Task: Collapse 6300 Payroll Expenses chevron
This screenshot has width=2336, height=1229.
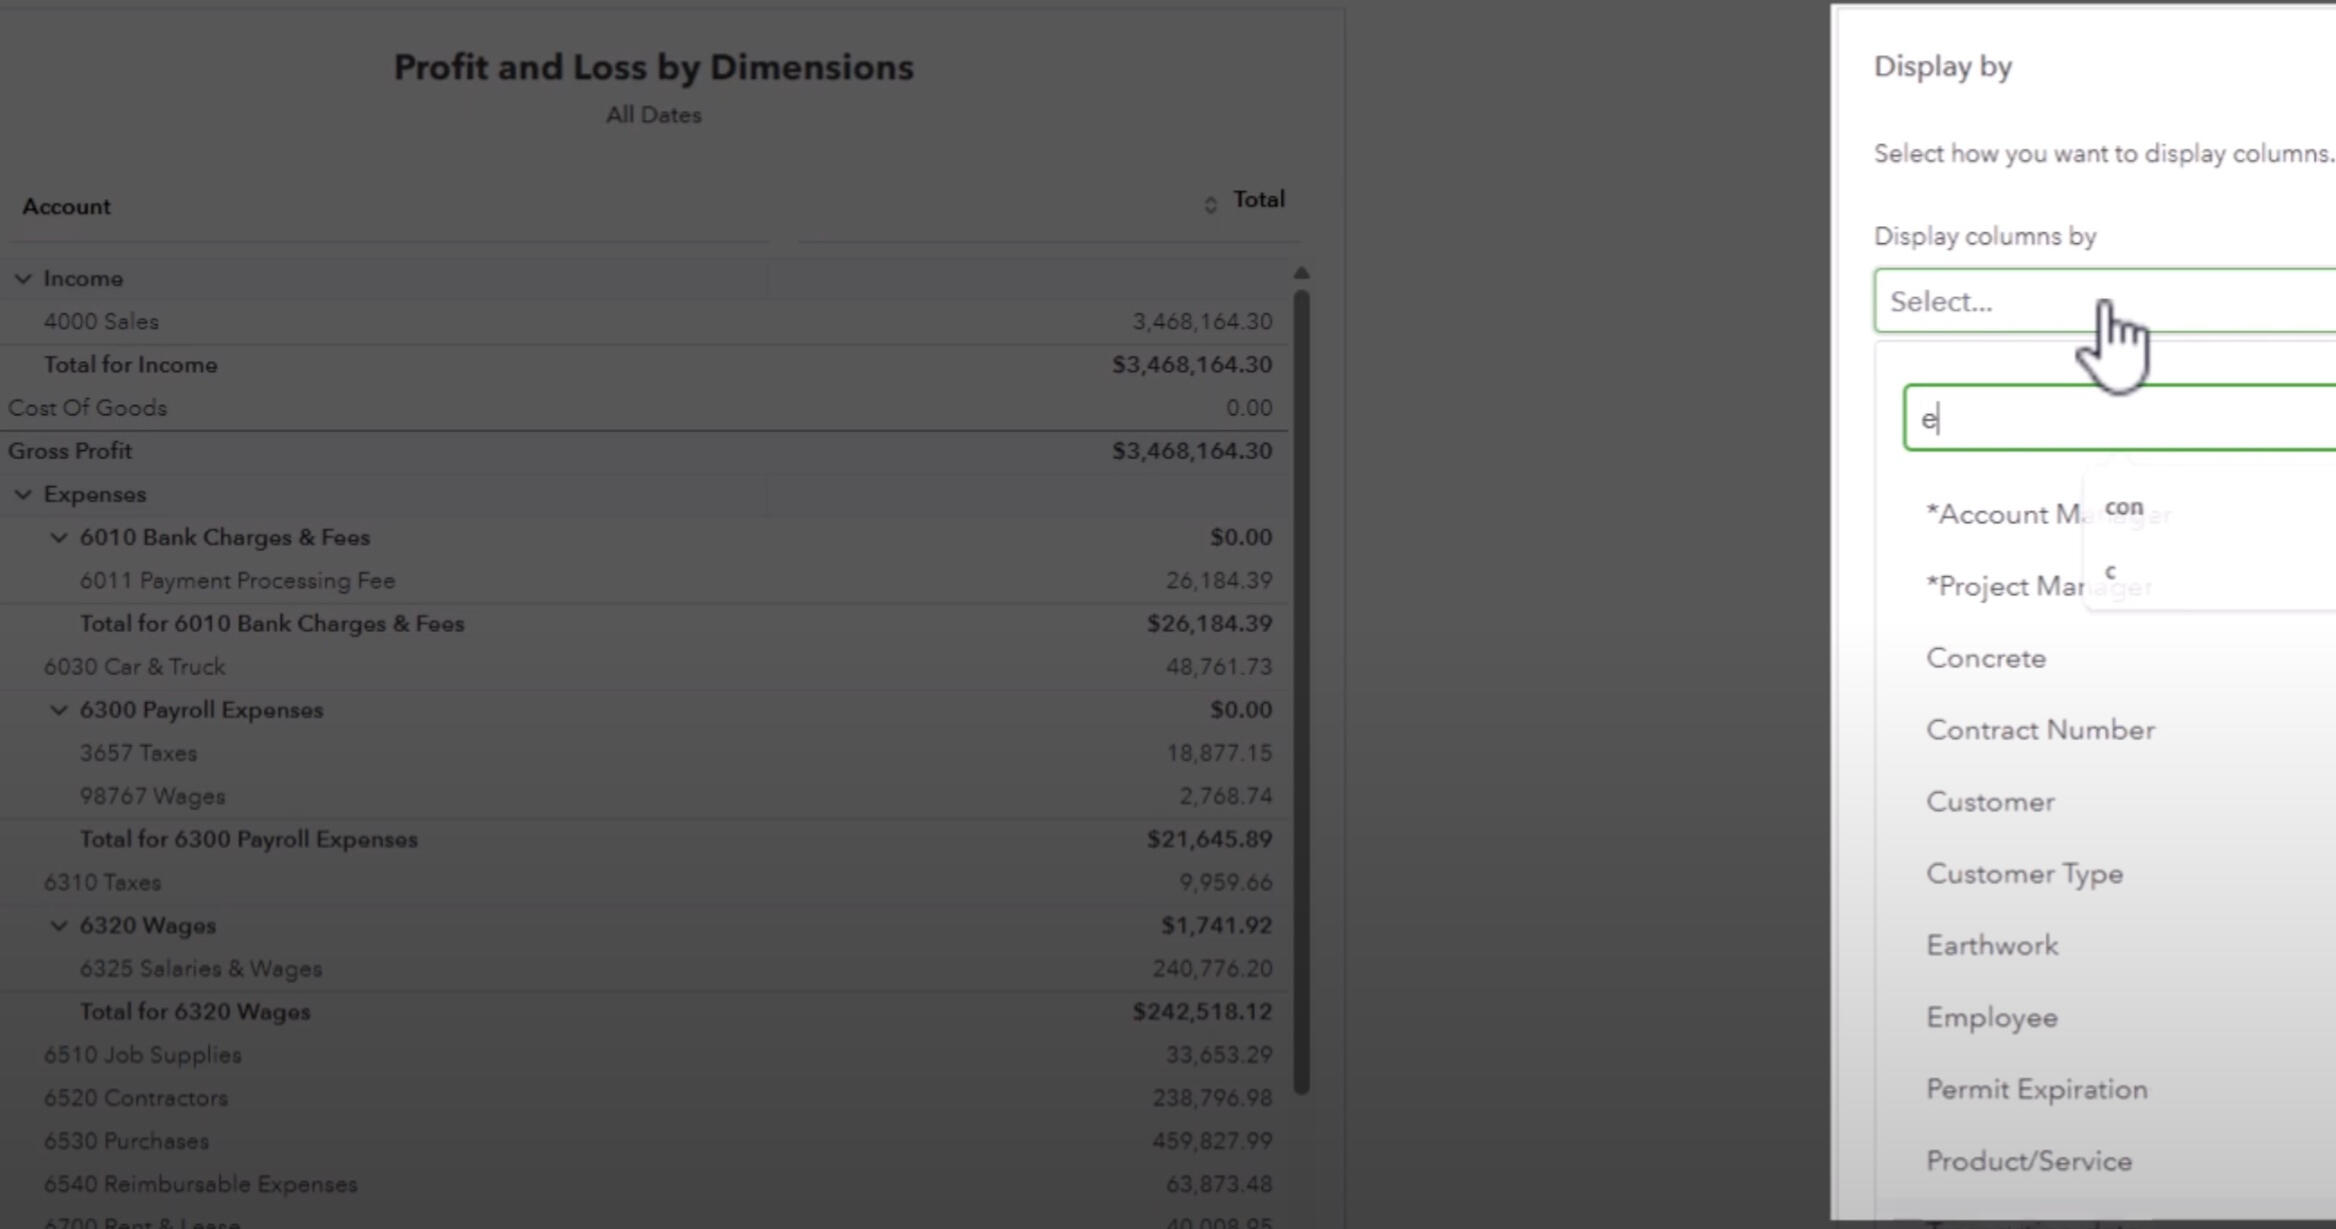Action: click(59, 710)
